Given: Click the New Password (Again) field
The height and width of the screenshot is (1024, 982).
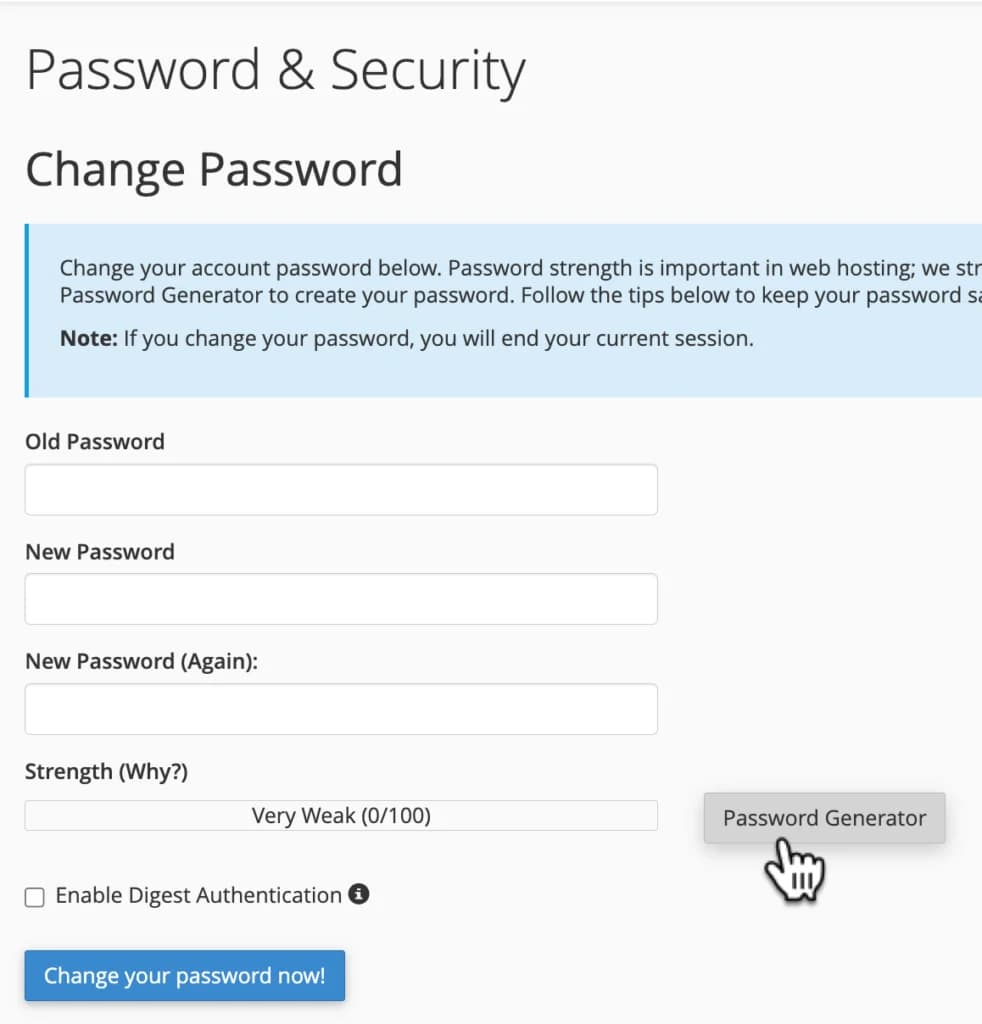Looking at the screenshot, I should [x=340, y=708].
